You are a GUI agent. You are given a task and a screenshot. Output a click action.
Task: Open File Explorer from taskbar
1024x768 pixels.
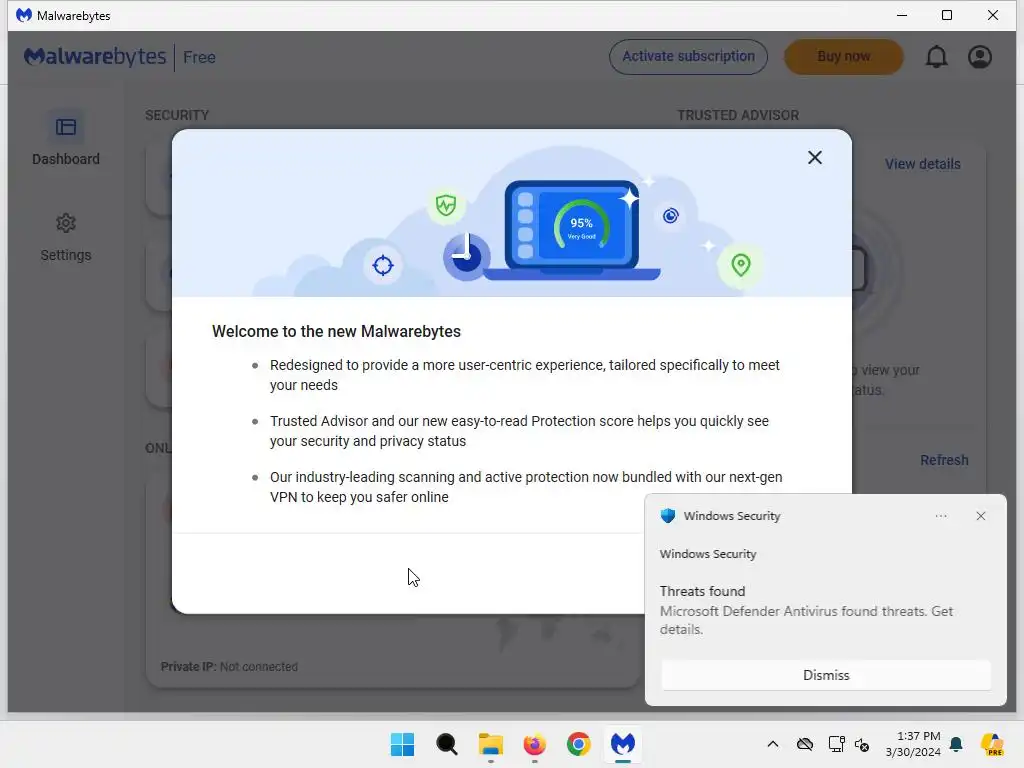point(490,744)
